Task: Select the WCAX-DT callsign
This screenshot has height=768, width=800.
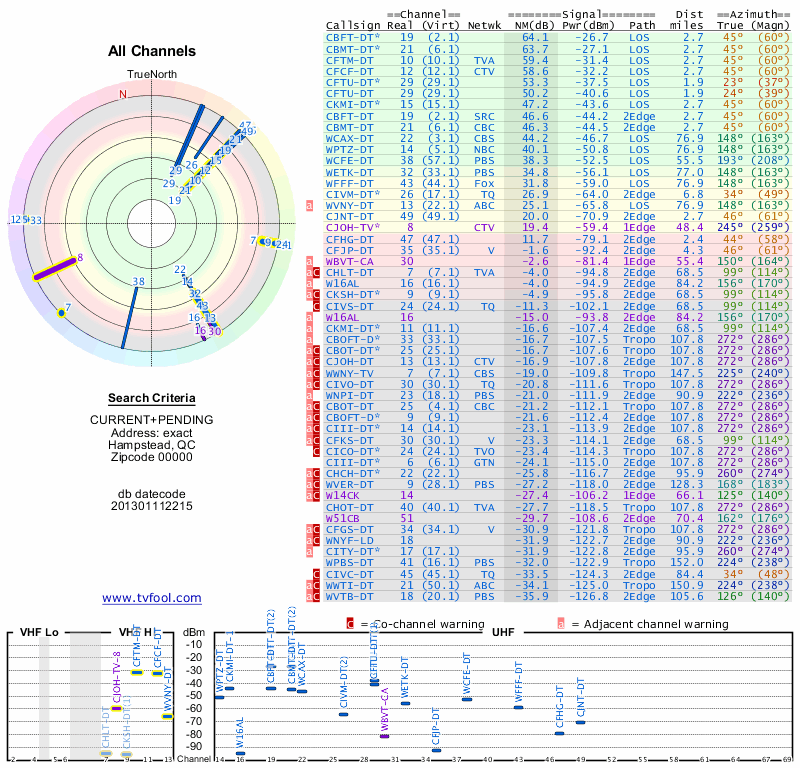Action: [350, 138]
